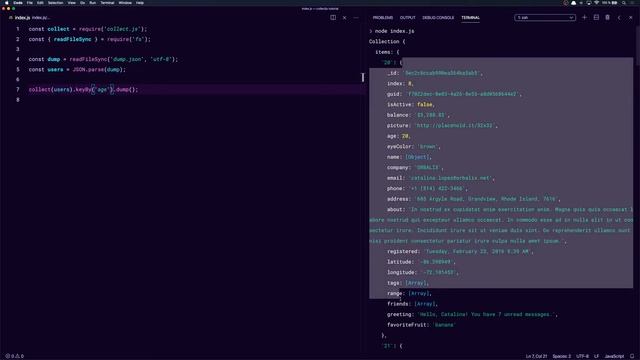Open the Edit menu

(x=40, y=2)
